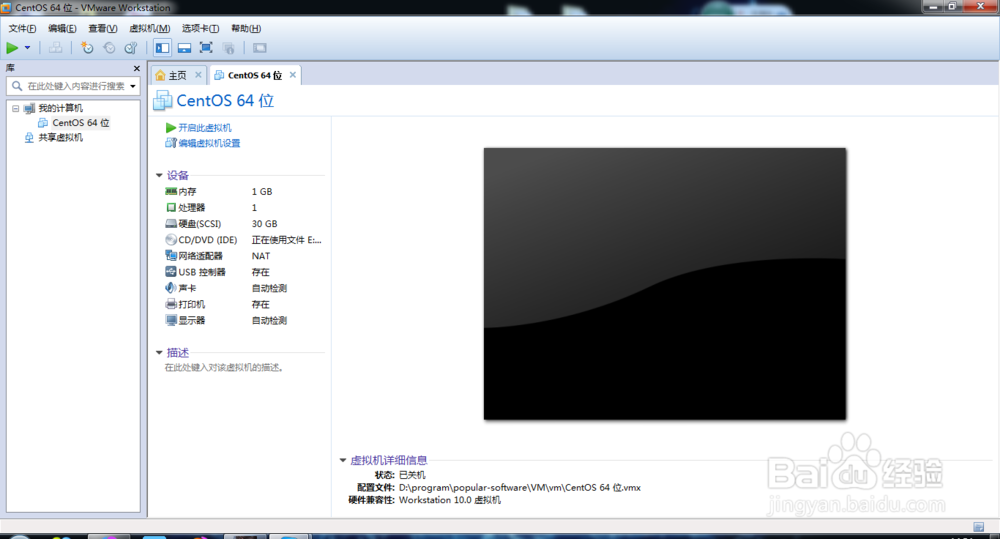Collapse the 描述 section
This screenshot has height=539, width=1000.
(x=159, y=353)
